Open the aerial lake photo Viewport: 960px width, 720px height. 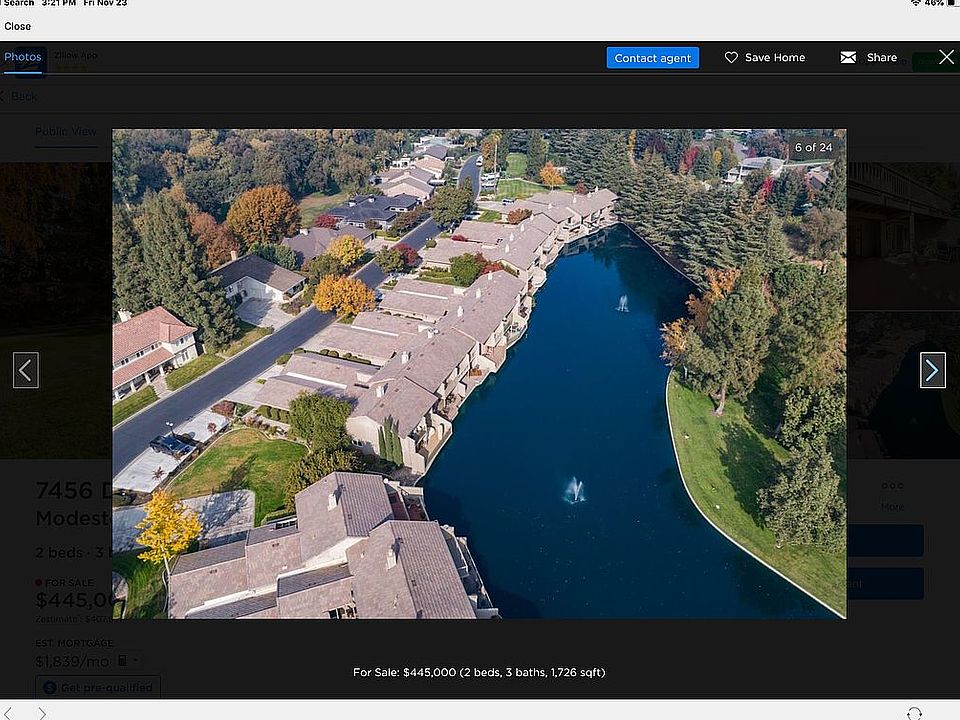pos(479,373)
